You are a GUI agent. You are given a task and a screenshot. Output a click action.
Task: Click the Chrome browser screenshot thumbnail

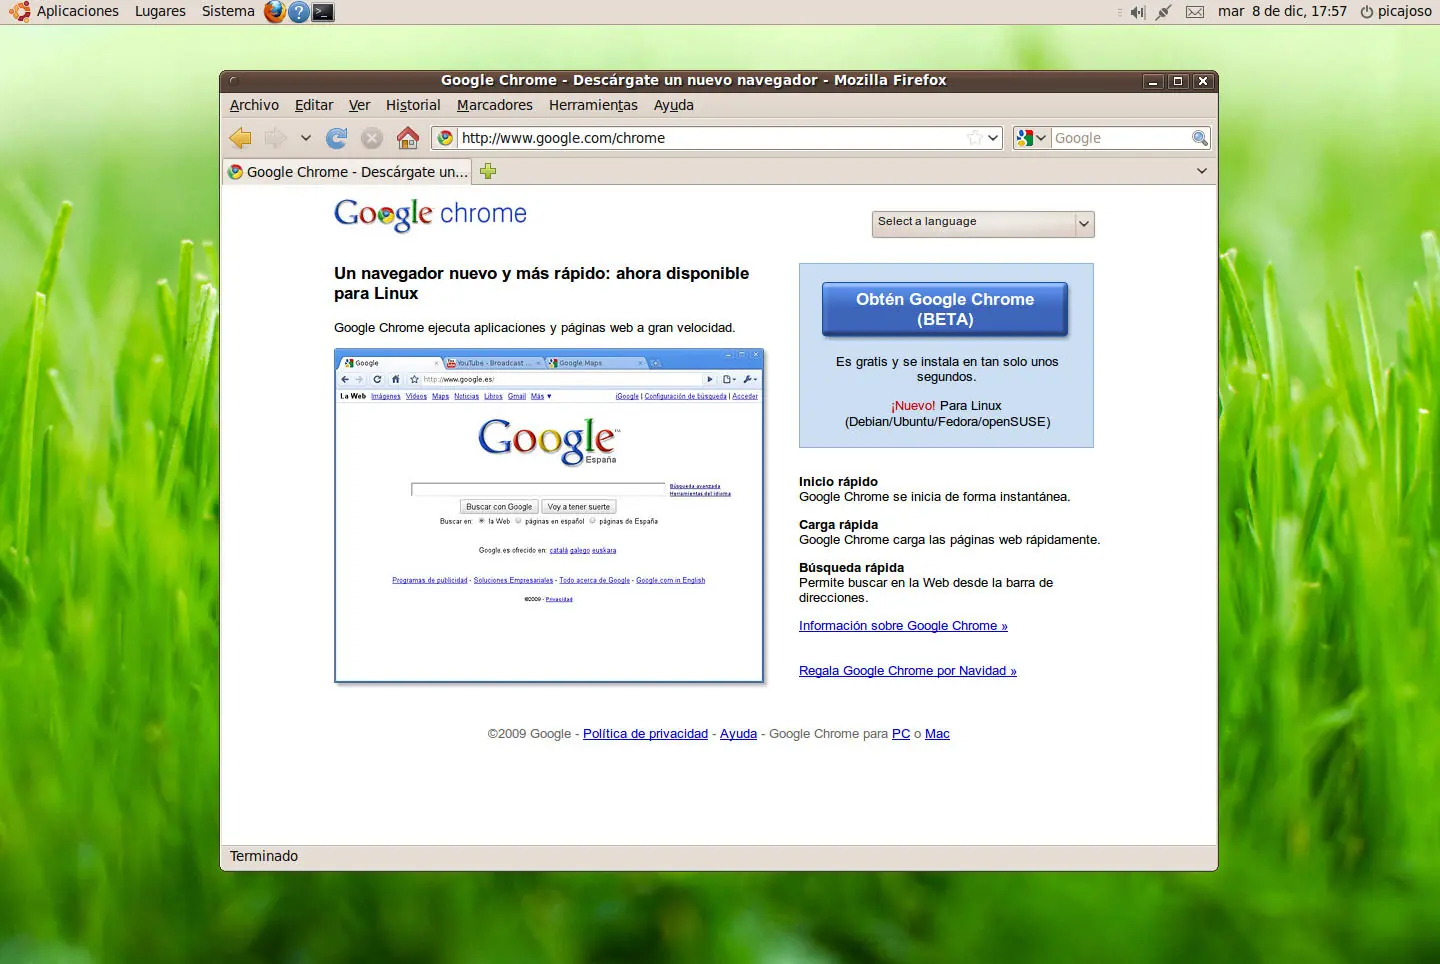click(549, 516)
